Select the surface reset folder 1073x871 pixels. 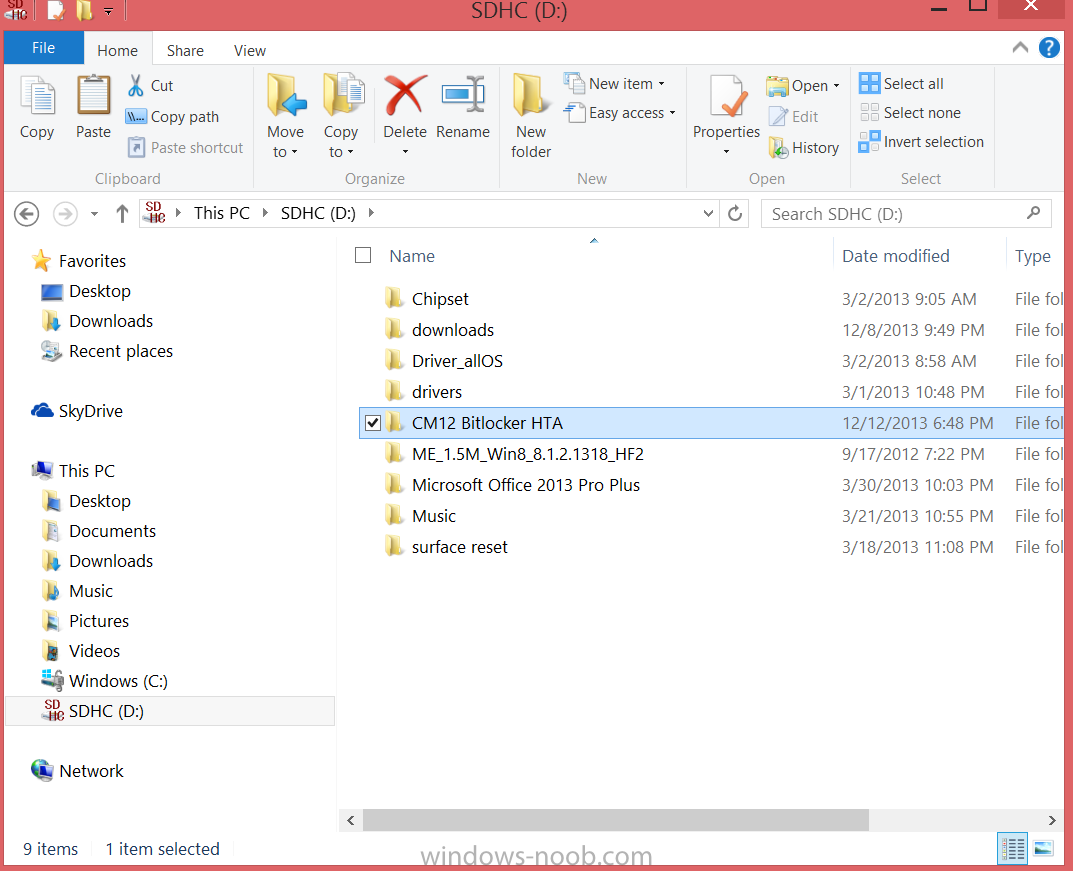(x=459, y=547)
